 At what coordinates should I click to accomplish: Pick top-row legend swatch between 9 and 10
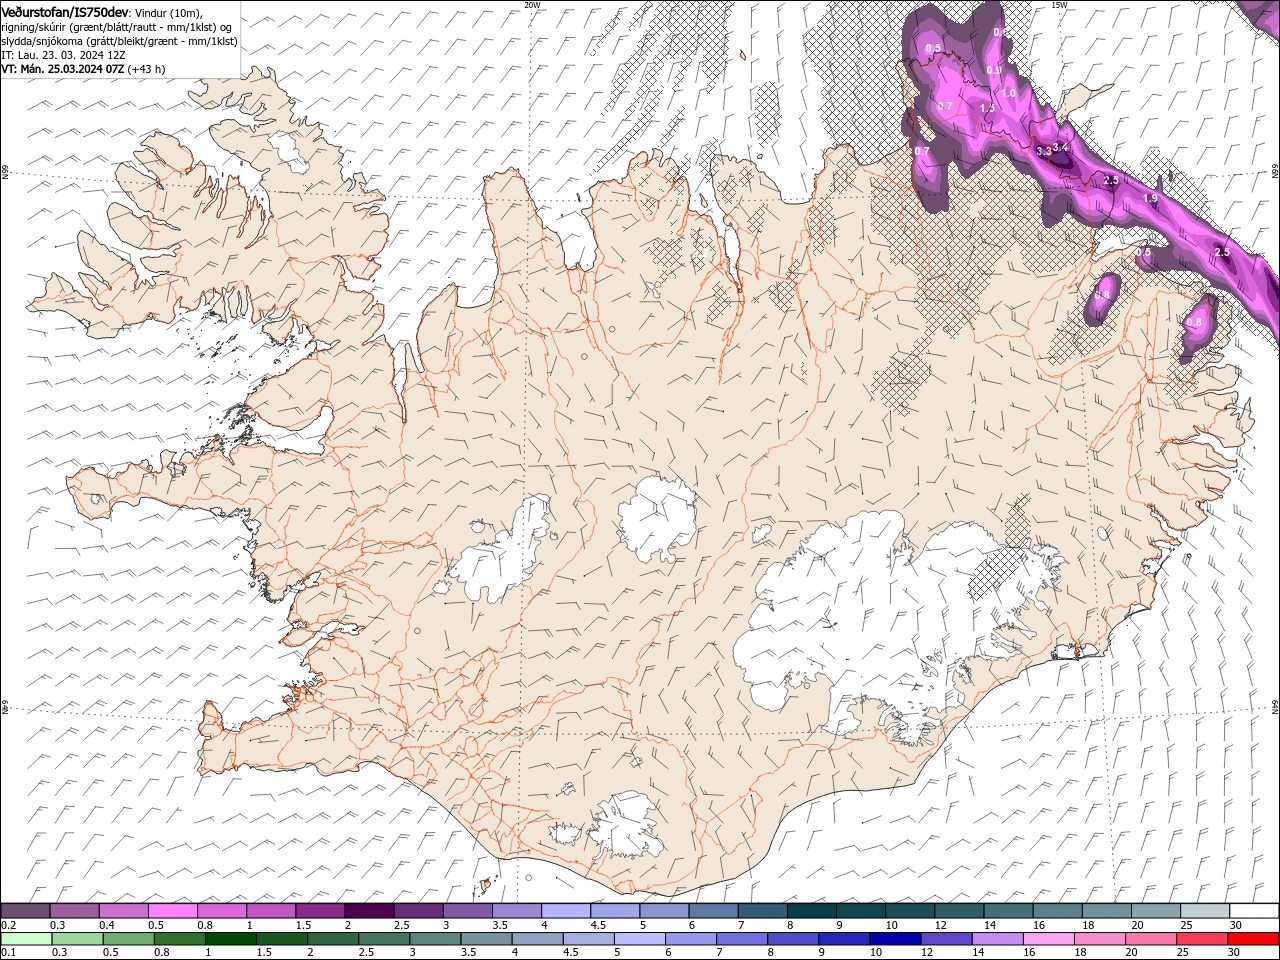860,911
